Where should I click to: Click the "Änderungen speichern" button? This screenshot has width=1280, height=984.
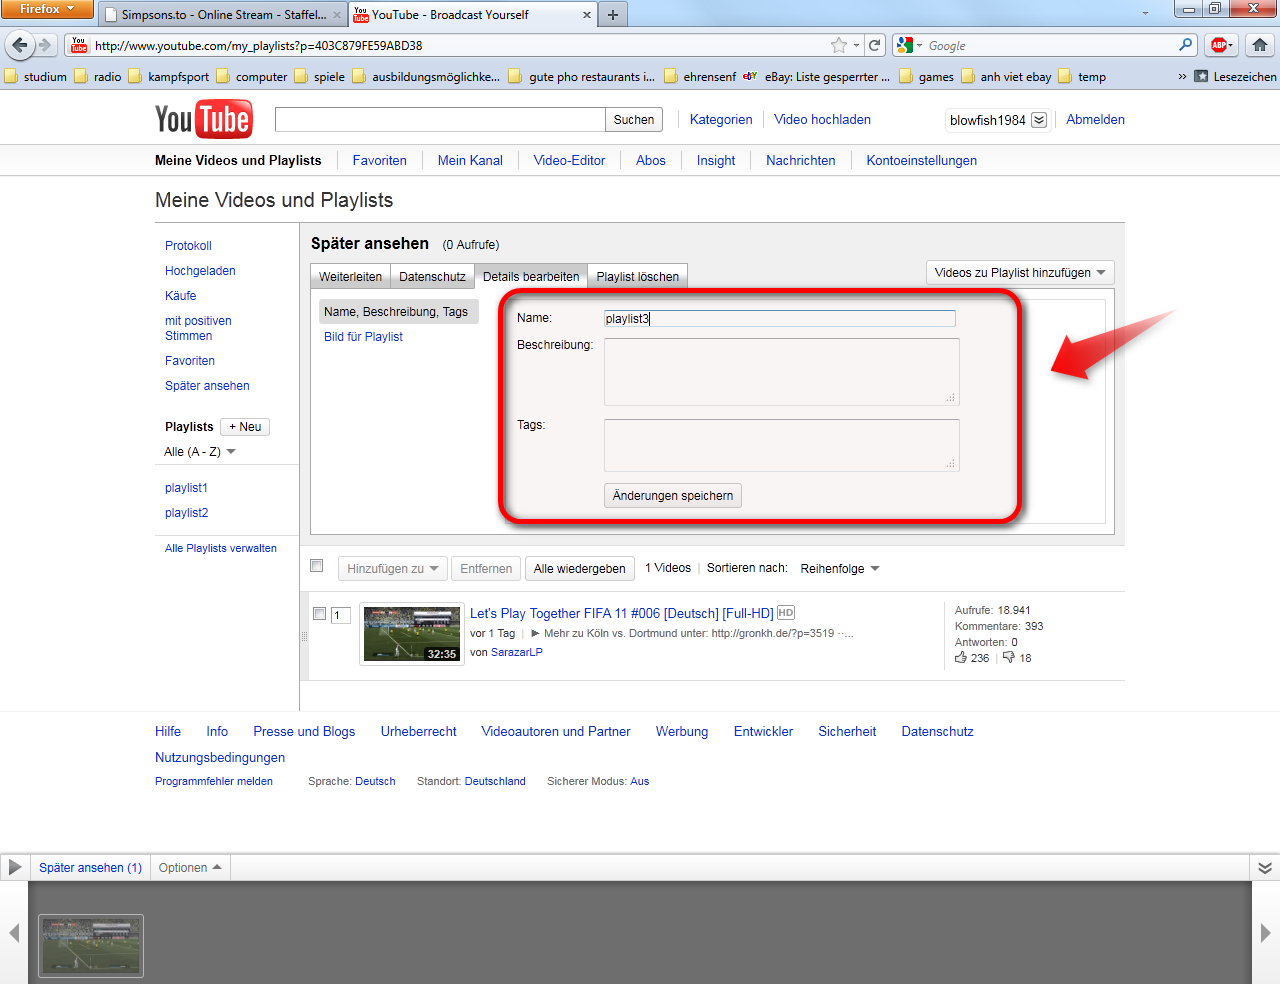[672, 495]
